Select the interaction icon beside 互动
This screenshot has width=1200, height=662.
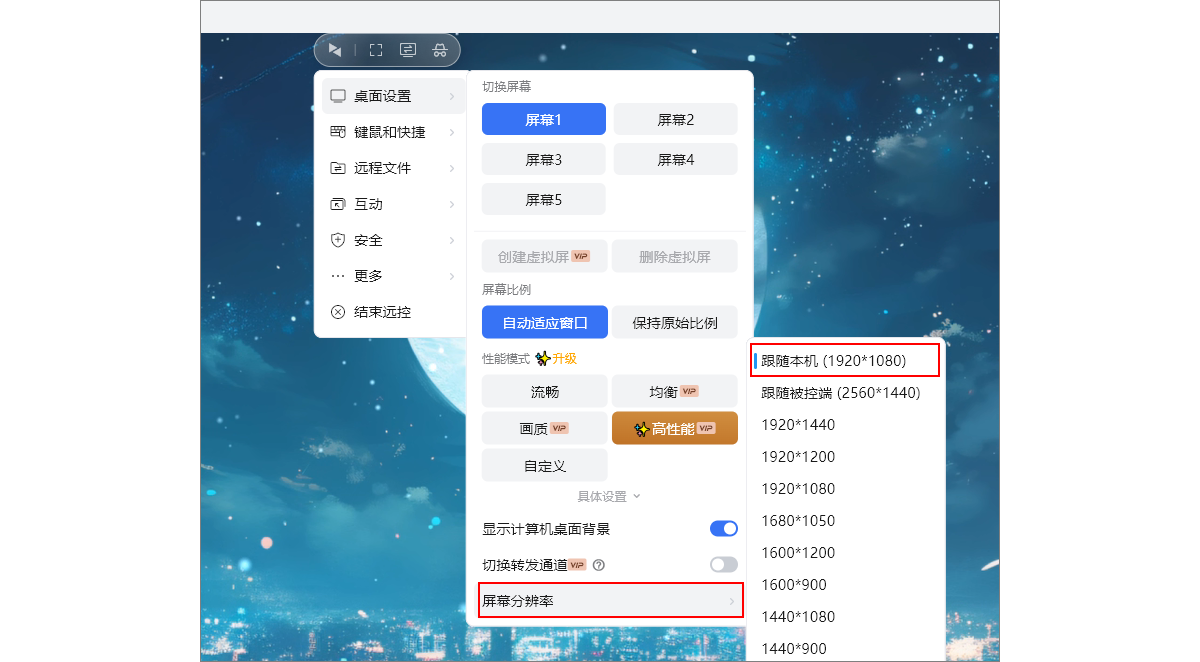point(338,203)
